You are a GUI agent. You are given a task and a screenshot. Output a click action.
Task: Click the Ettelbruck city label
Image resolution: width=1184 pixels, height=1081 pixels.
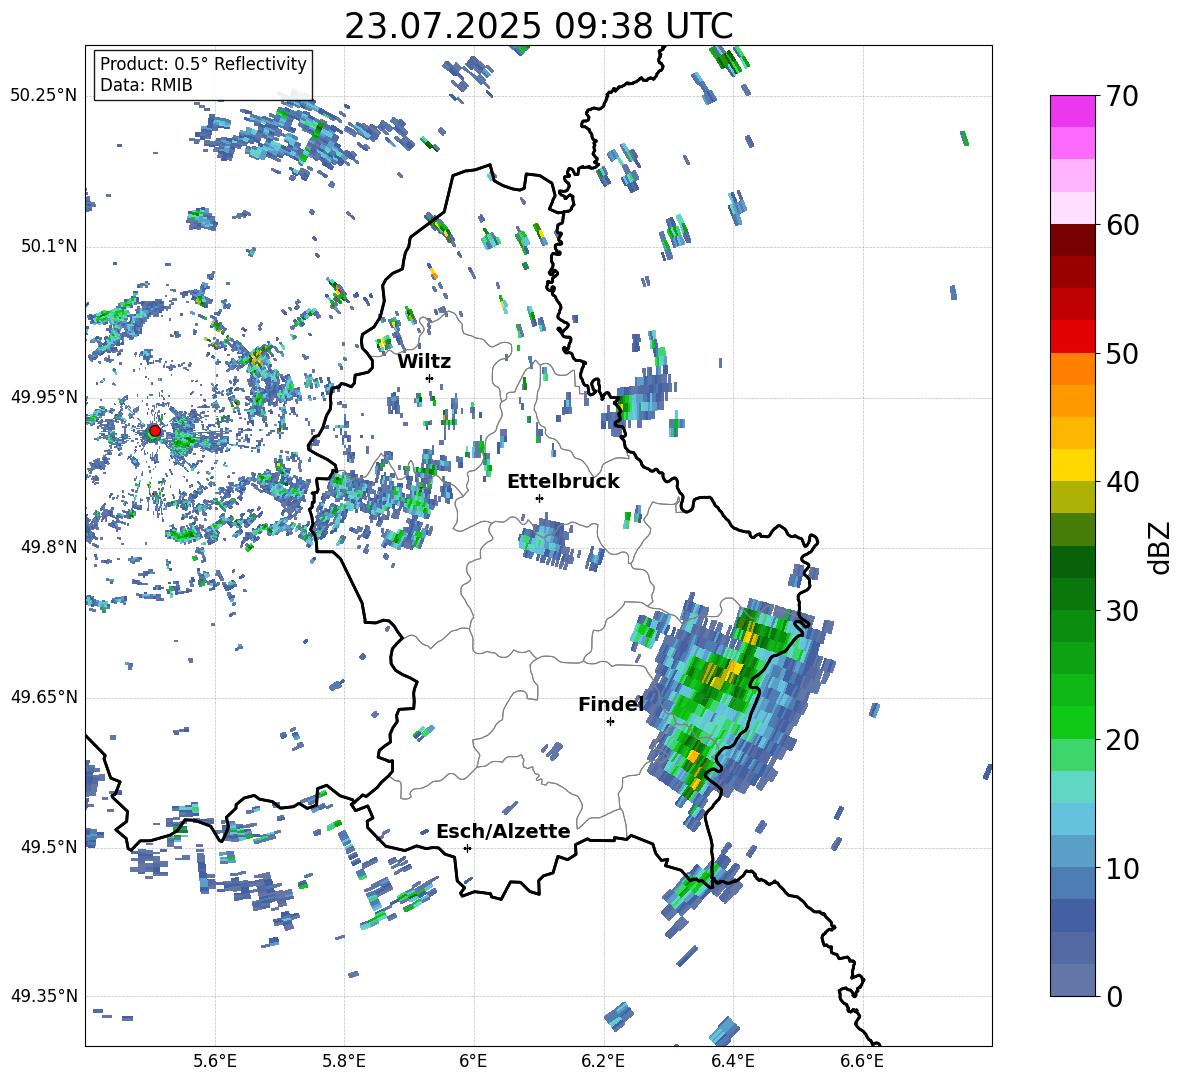pos(563,482)
